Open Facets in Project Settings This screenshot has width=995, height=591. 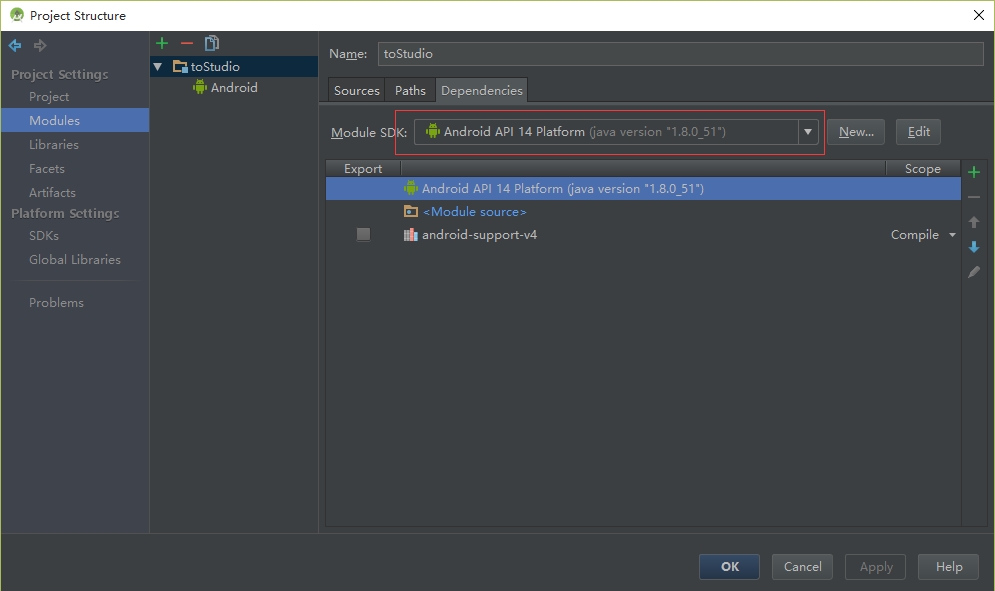tap(47, 169)
